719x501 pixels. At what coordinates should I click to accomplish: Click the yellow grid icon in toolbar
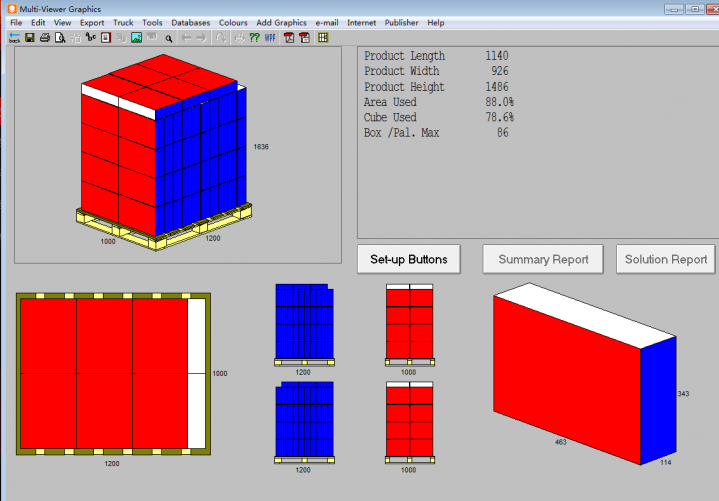(x=322, y=38)
